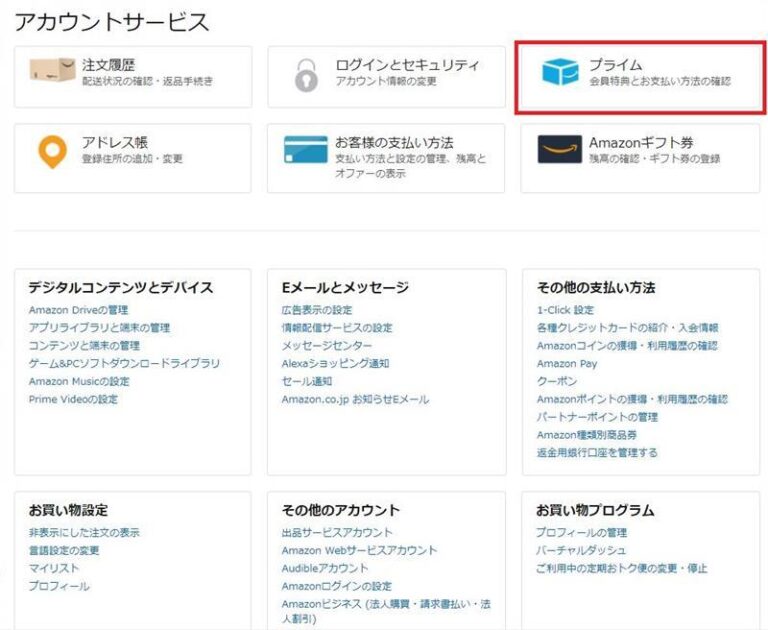The width and height of the screenshot is (768, 630).
Task: Open the 注文履歴 card title
Action: coord(108,65)
